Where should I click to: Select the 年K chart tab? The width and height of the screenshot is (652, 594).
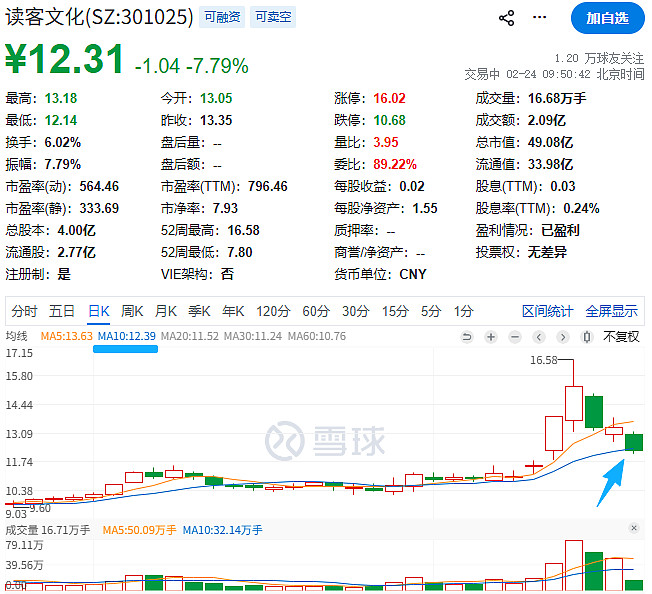[x=233, y=311]
